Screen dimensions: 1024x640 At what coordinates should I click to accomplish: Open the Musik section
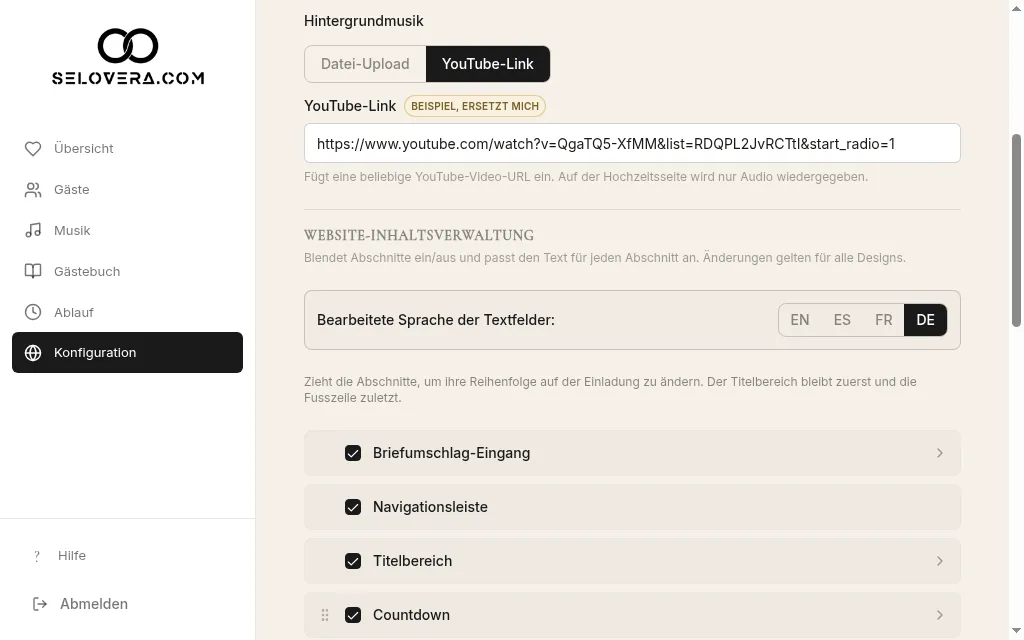[127, 231]
